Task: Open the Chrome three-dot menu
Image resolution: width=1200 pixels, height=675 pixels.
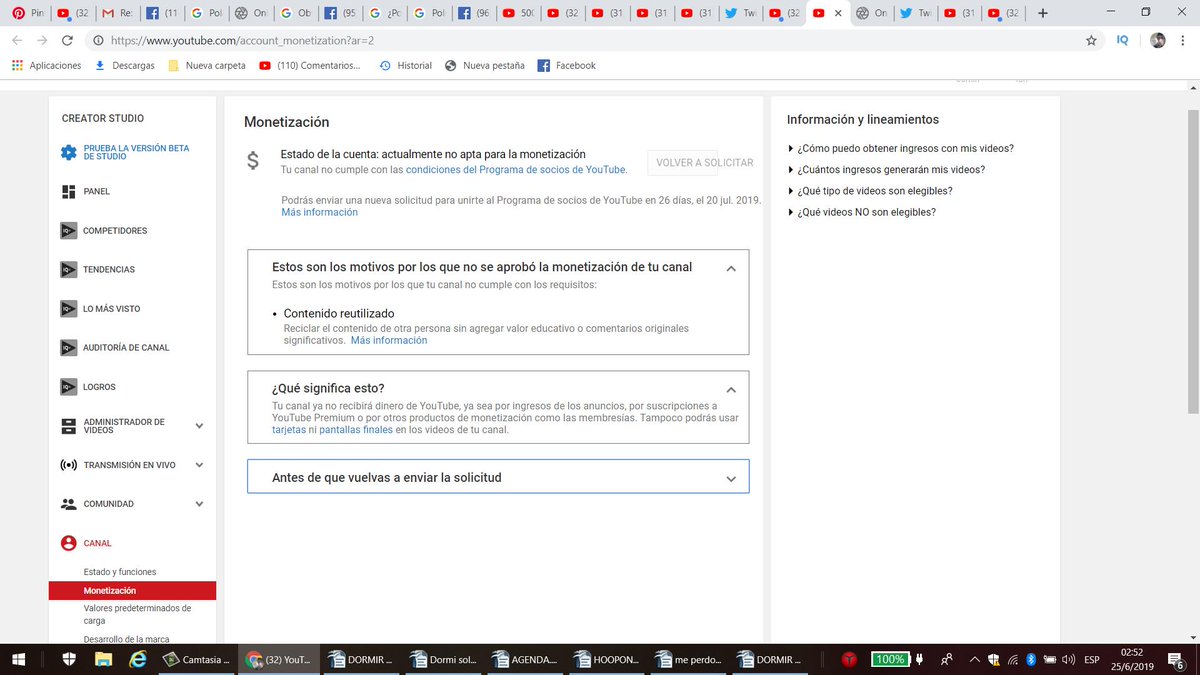Action: 1184,40
